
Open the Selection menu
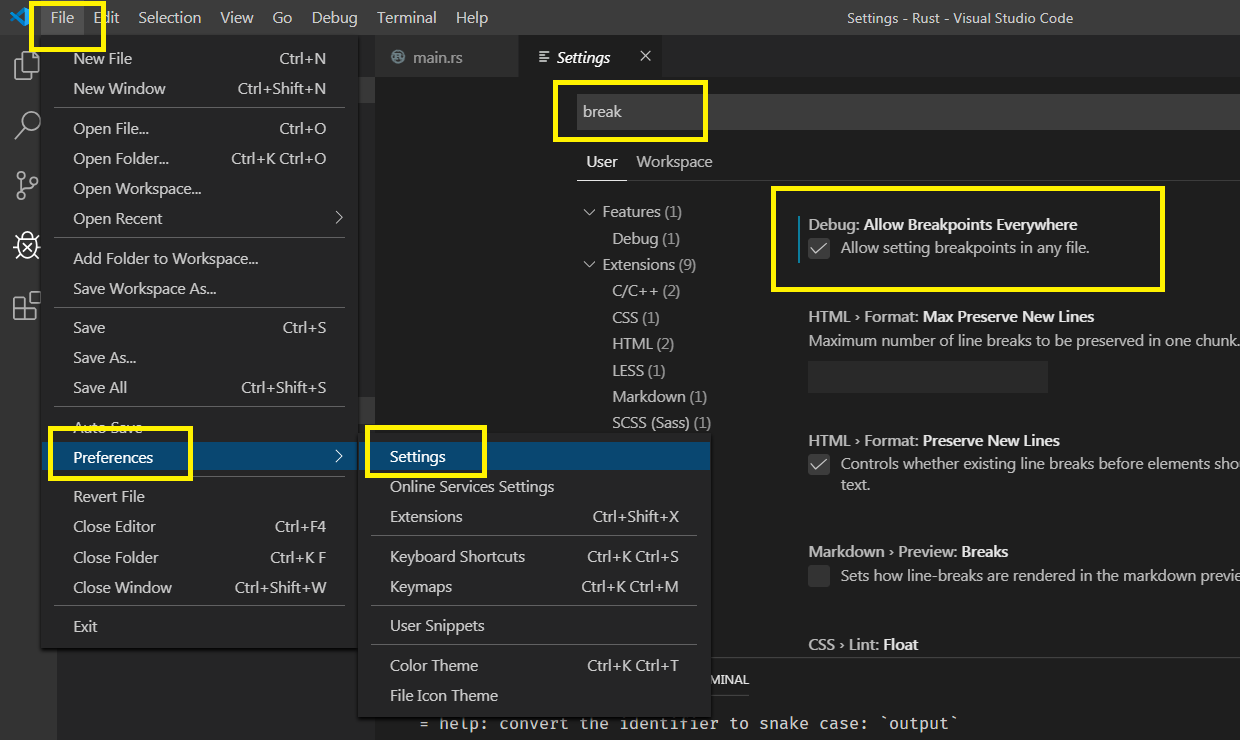pyautogui.click(x=170, y=17)
